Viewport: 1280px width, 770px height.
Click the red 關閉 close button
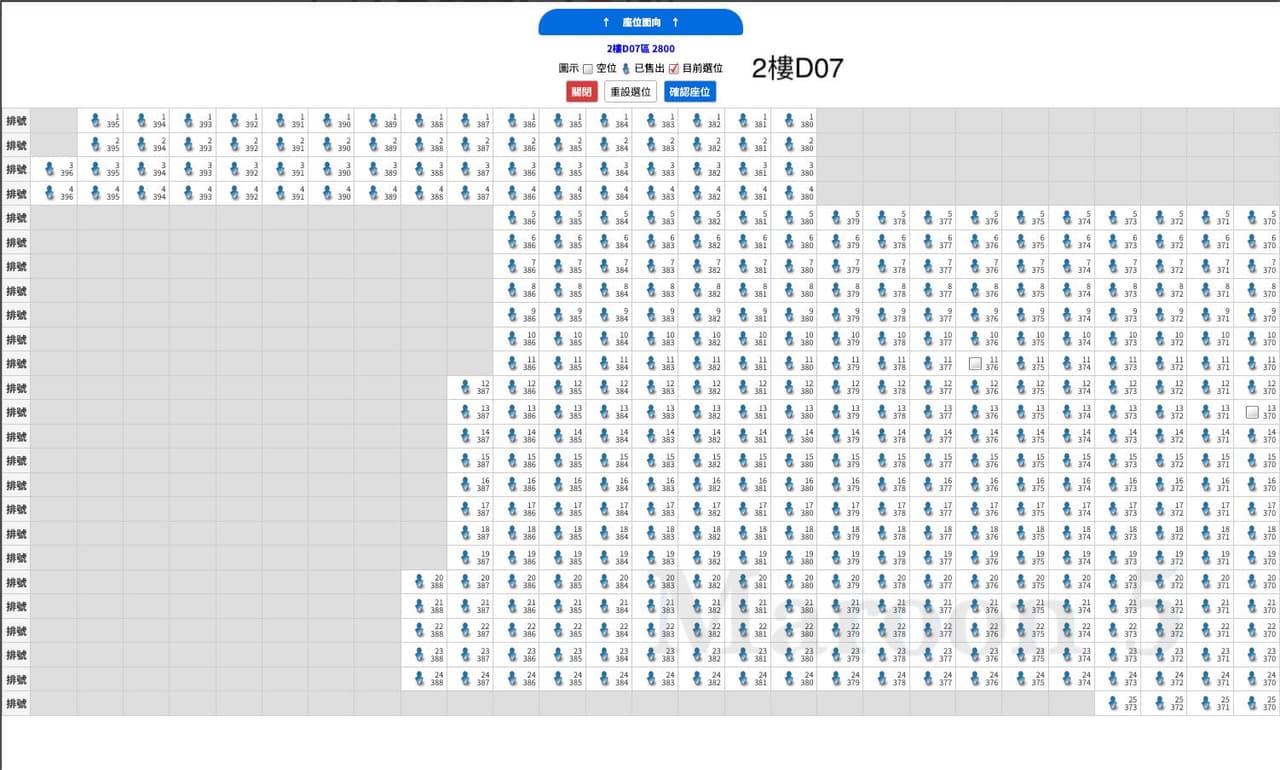click(x=582, y=92)
